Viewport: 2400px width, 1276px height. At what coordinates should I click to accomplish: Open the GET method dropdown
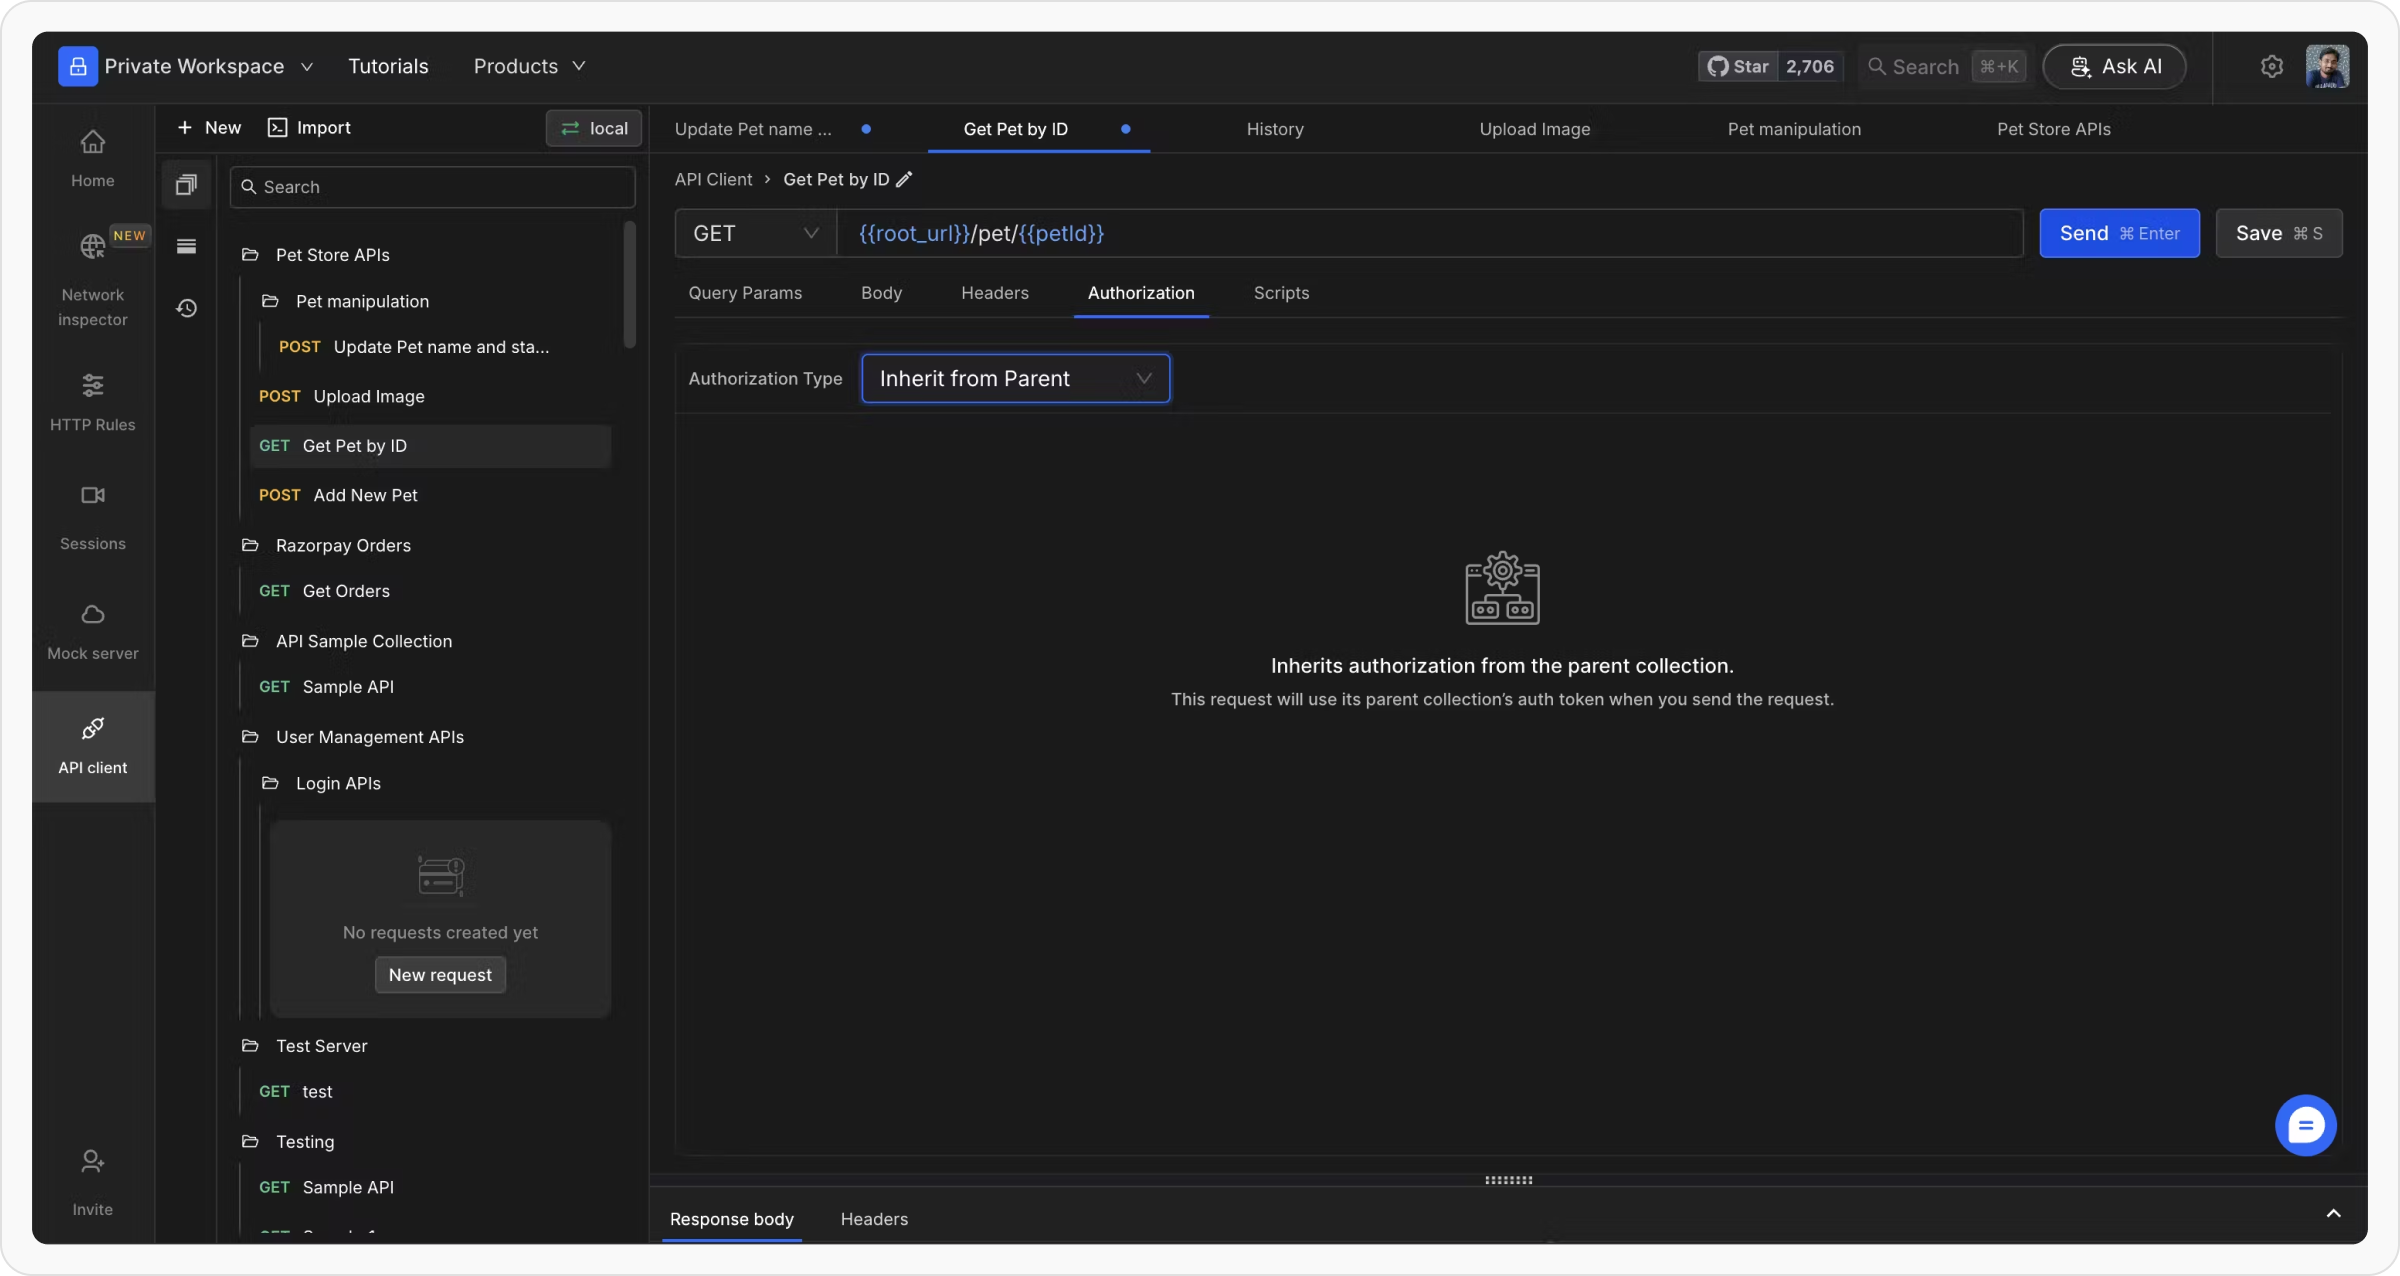pos(755,234)
